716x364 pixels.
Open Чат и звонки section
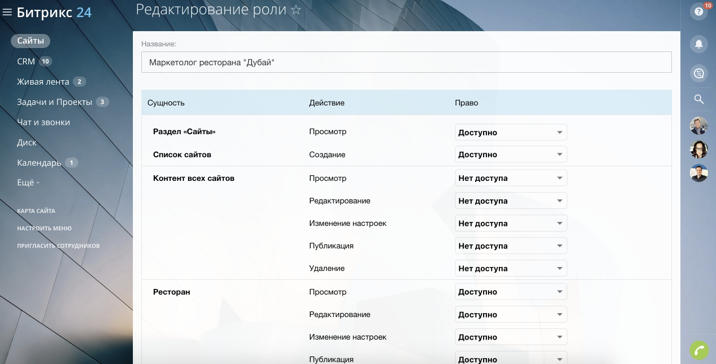pos(43,122)
